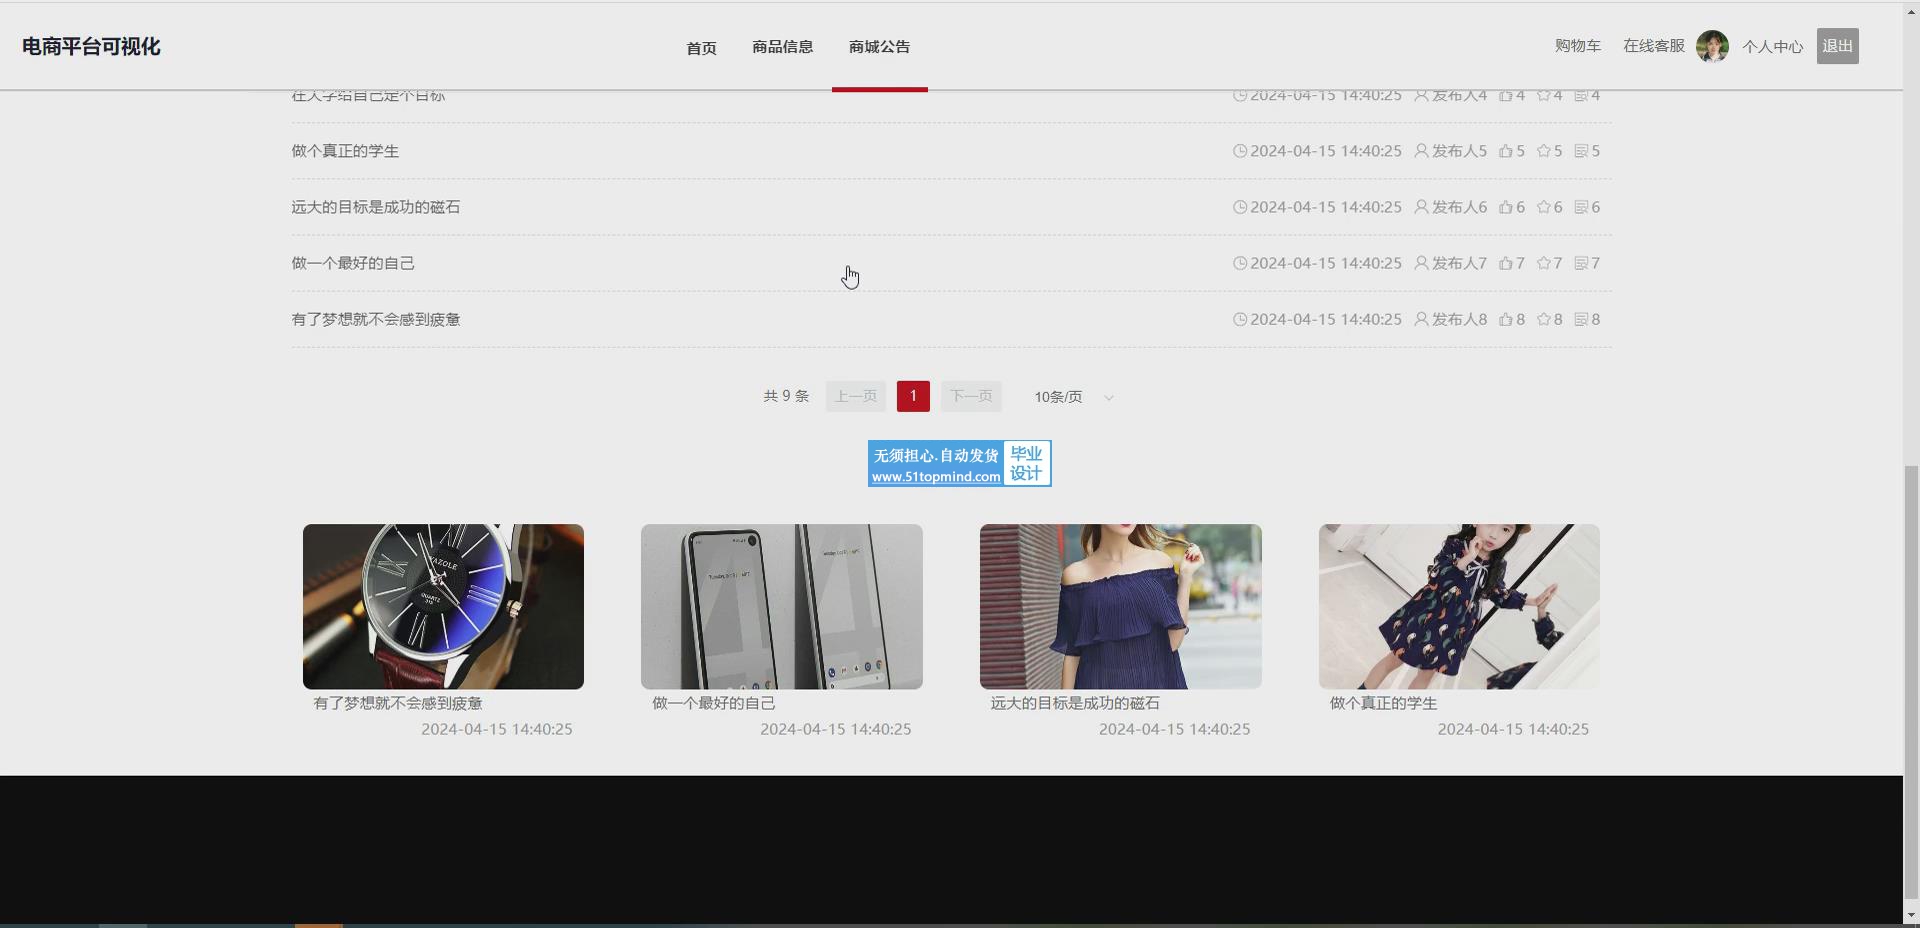Click the 电商平台可视化 site title
This screenshot has width=1920, height=928.
coord(91,47)
